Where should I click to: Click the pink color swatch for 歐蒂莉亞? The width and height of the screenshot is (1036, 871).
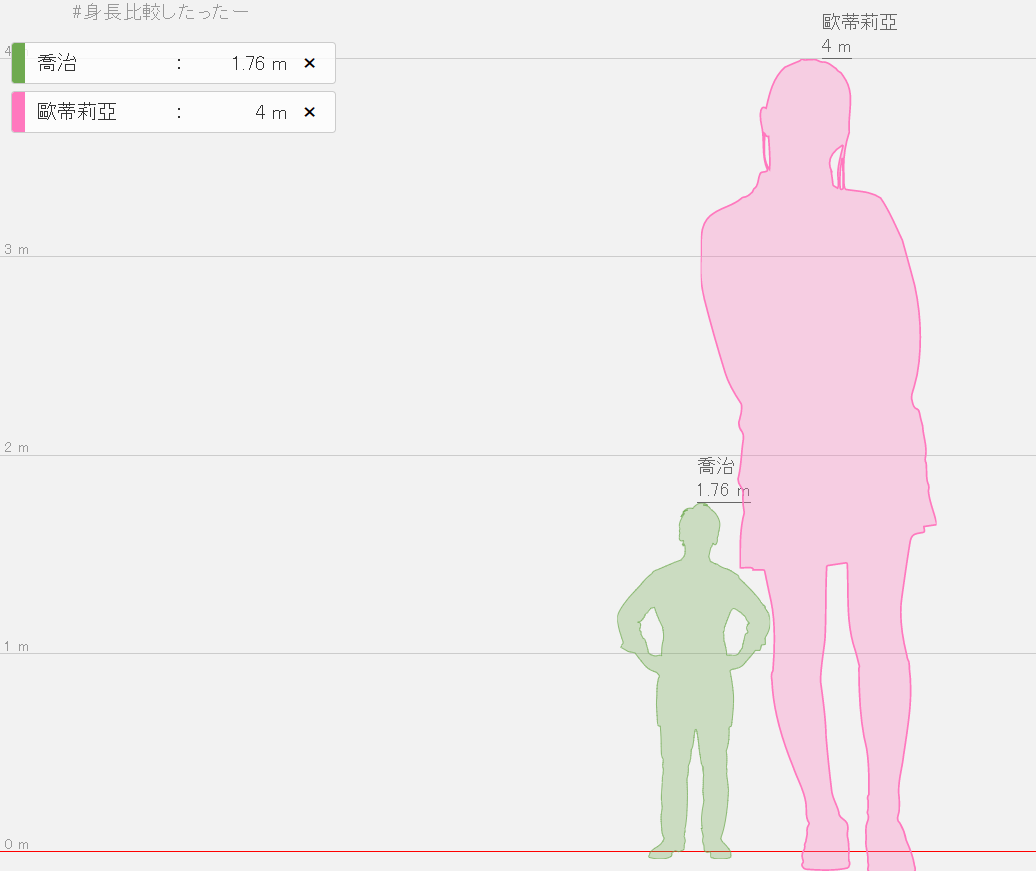18,112
